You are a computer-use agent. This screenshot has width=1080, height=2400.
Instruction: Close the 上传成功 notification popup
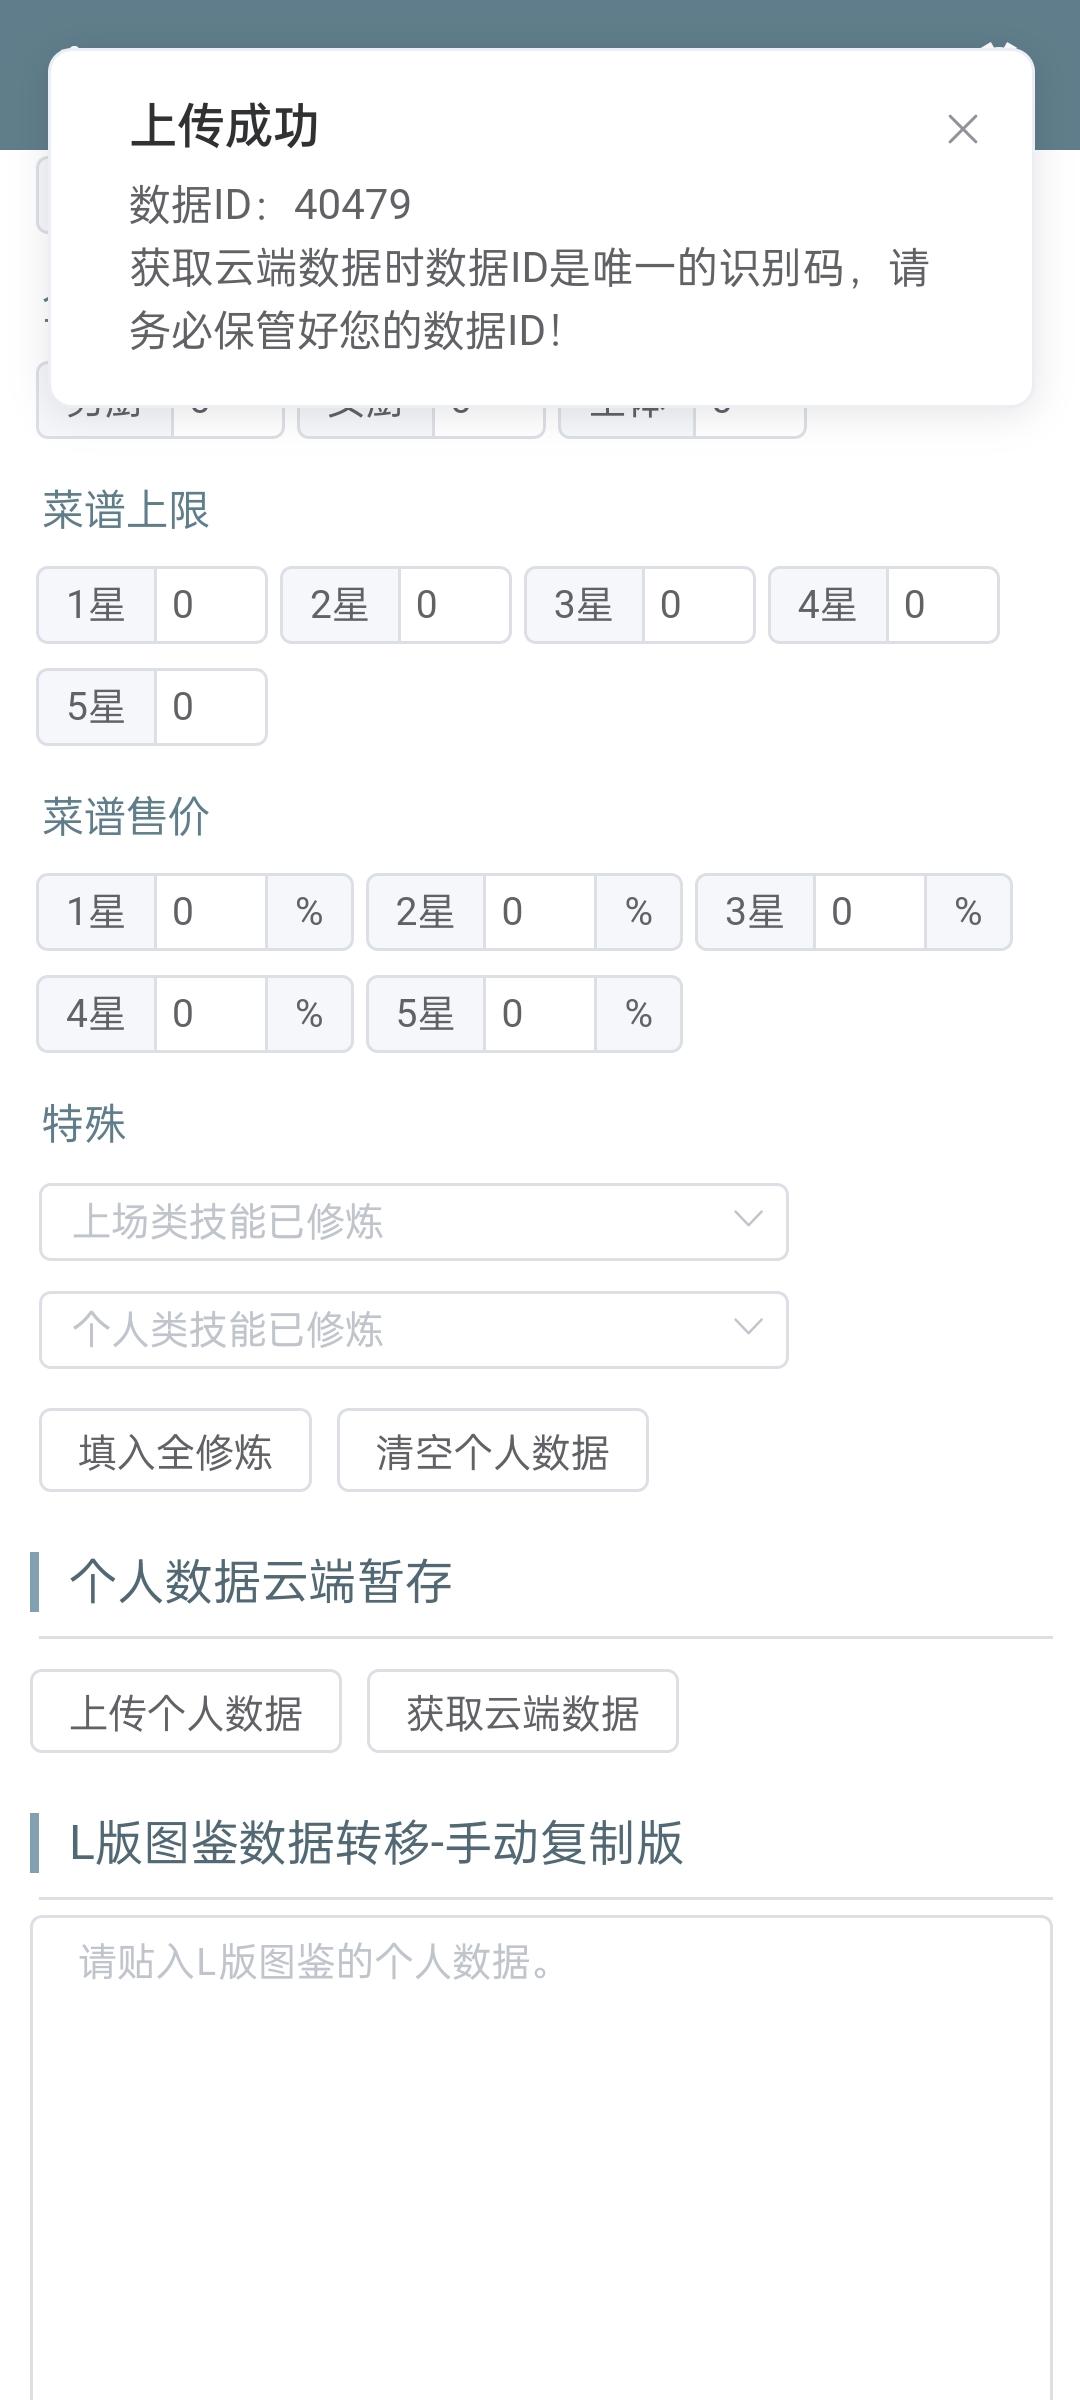962,129
